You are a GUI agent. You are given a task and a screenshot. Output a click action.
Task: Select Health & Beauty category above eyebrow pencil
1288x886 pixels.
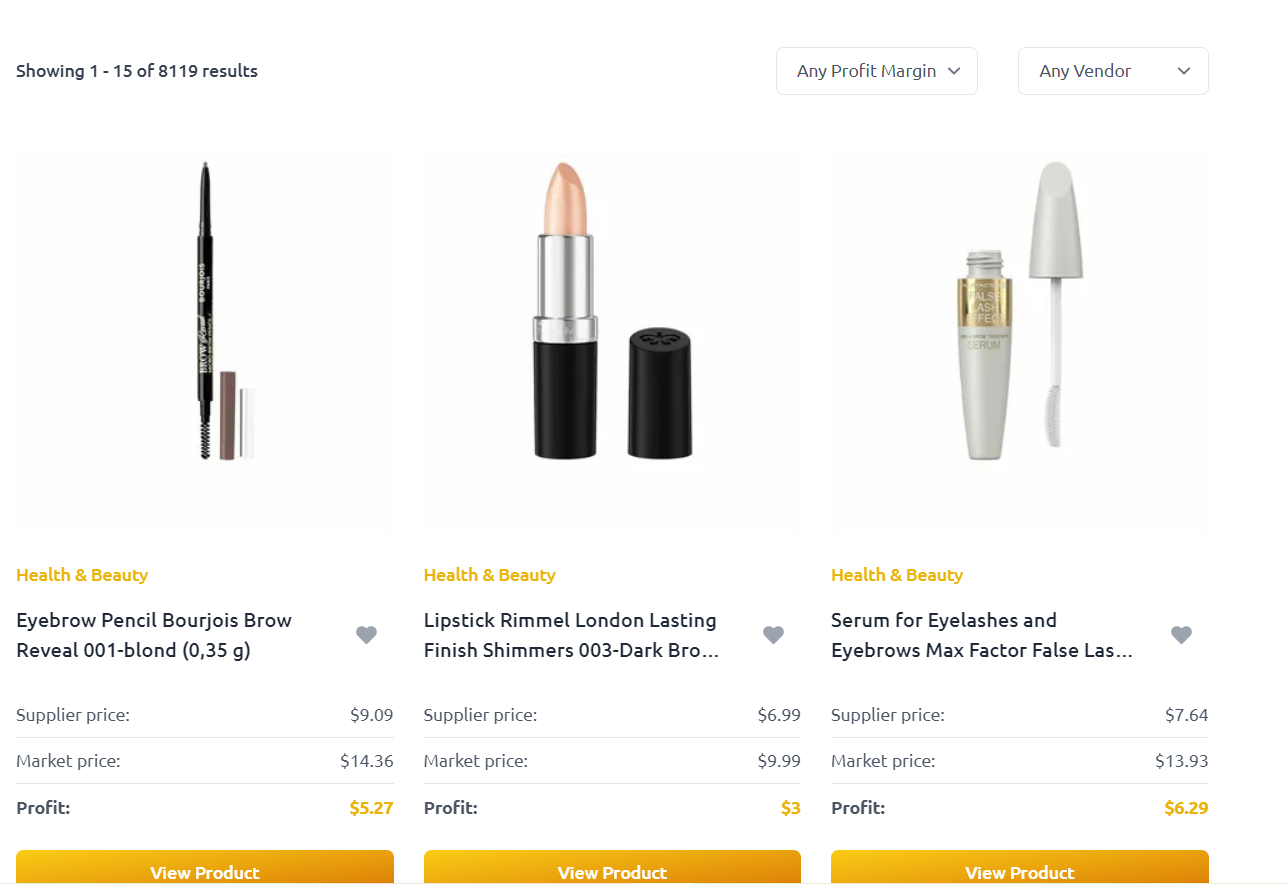click(82, 575)
